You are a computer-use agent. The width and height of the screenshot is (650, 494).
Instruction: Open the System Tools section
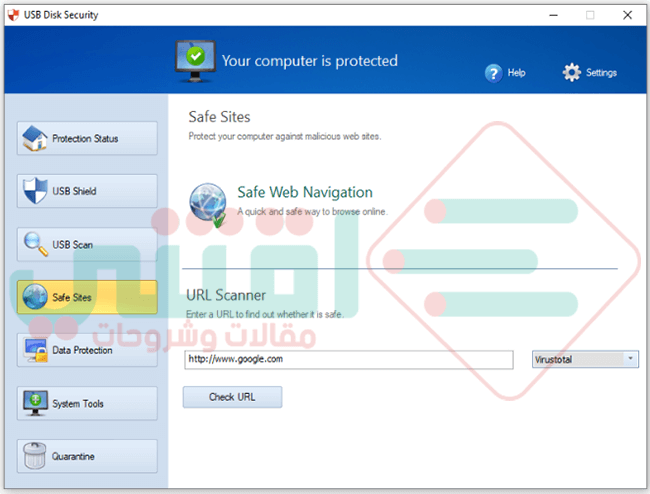click(87, 403)
